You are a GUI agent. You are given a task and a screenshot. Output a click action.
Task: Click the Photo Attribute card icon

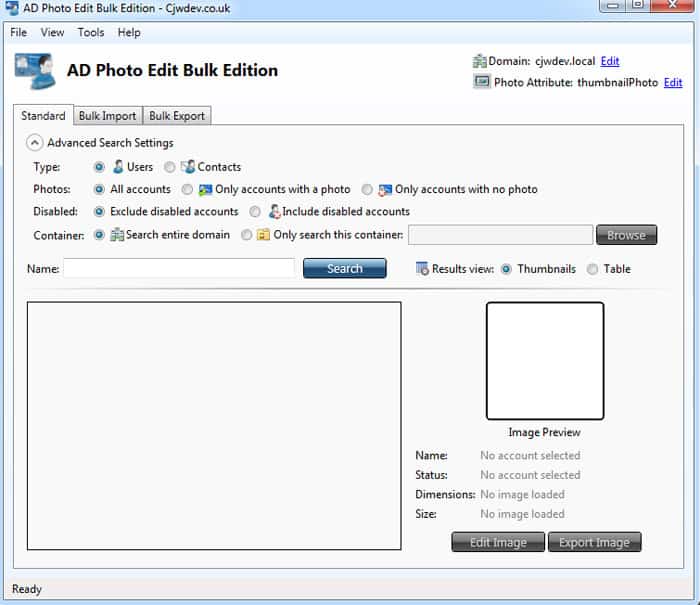(x=482, y=82)
